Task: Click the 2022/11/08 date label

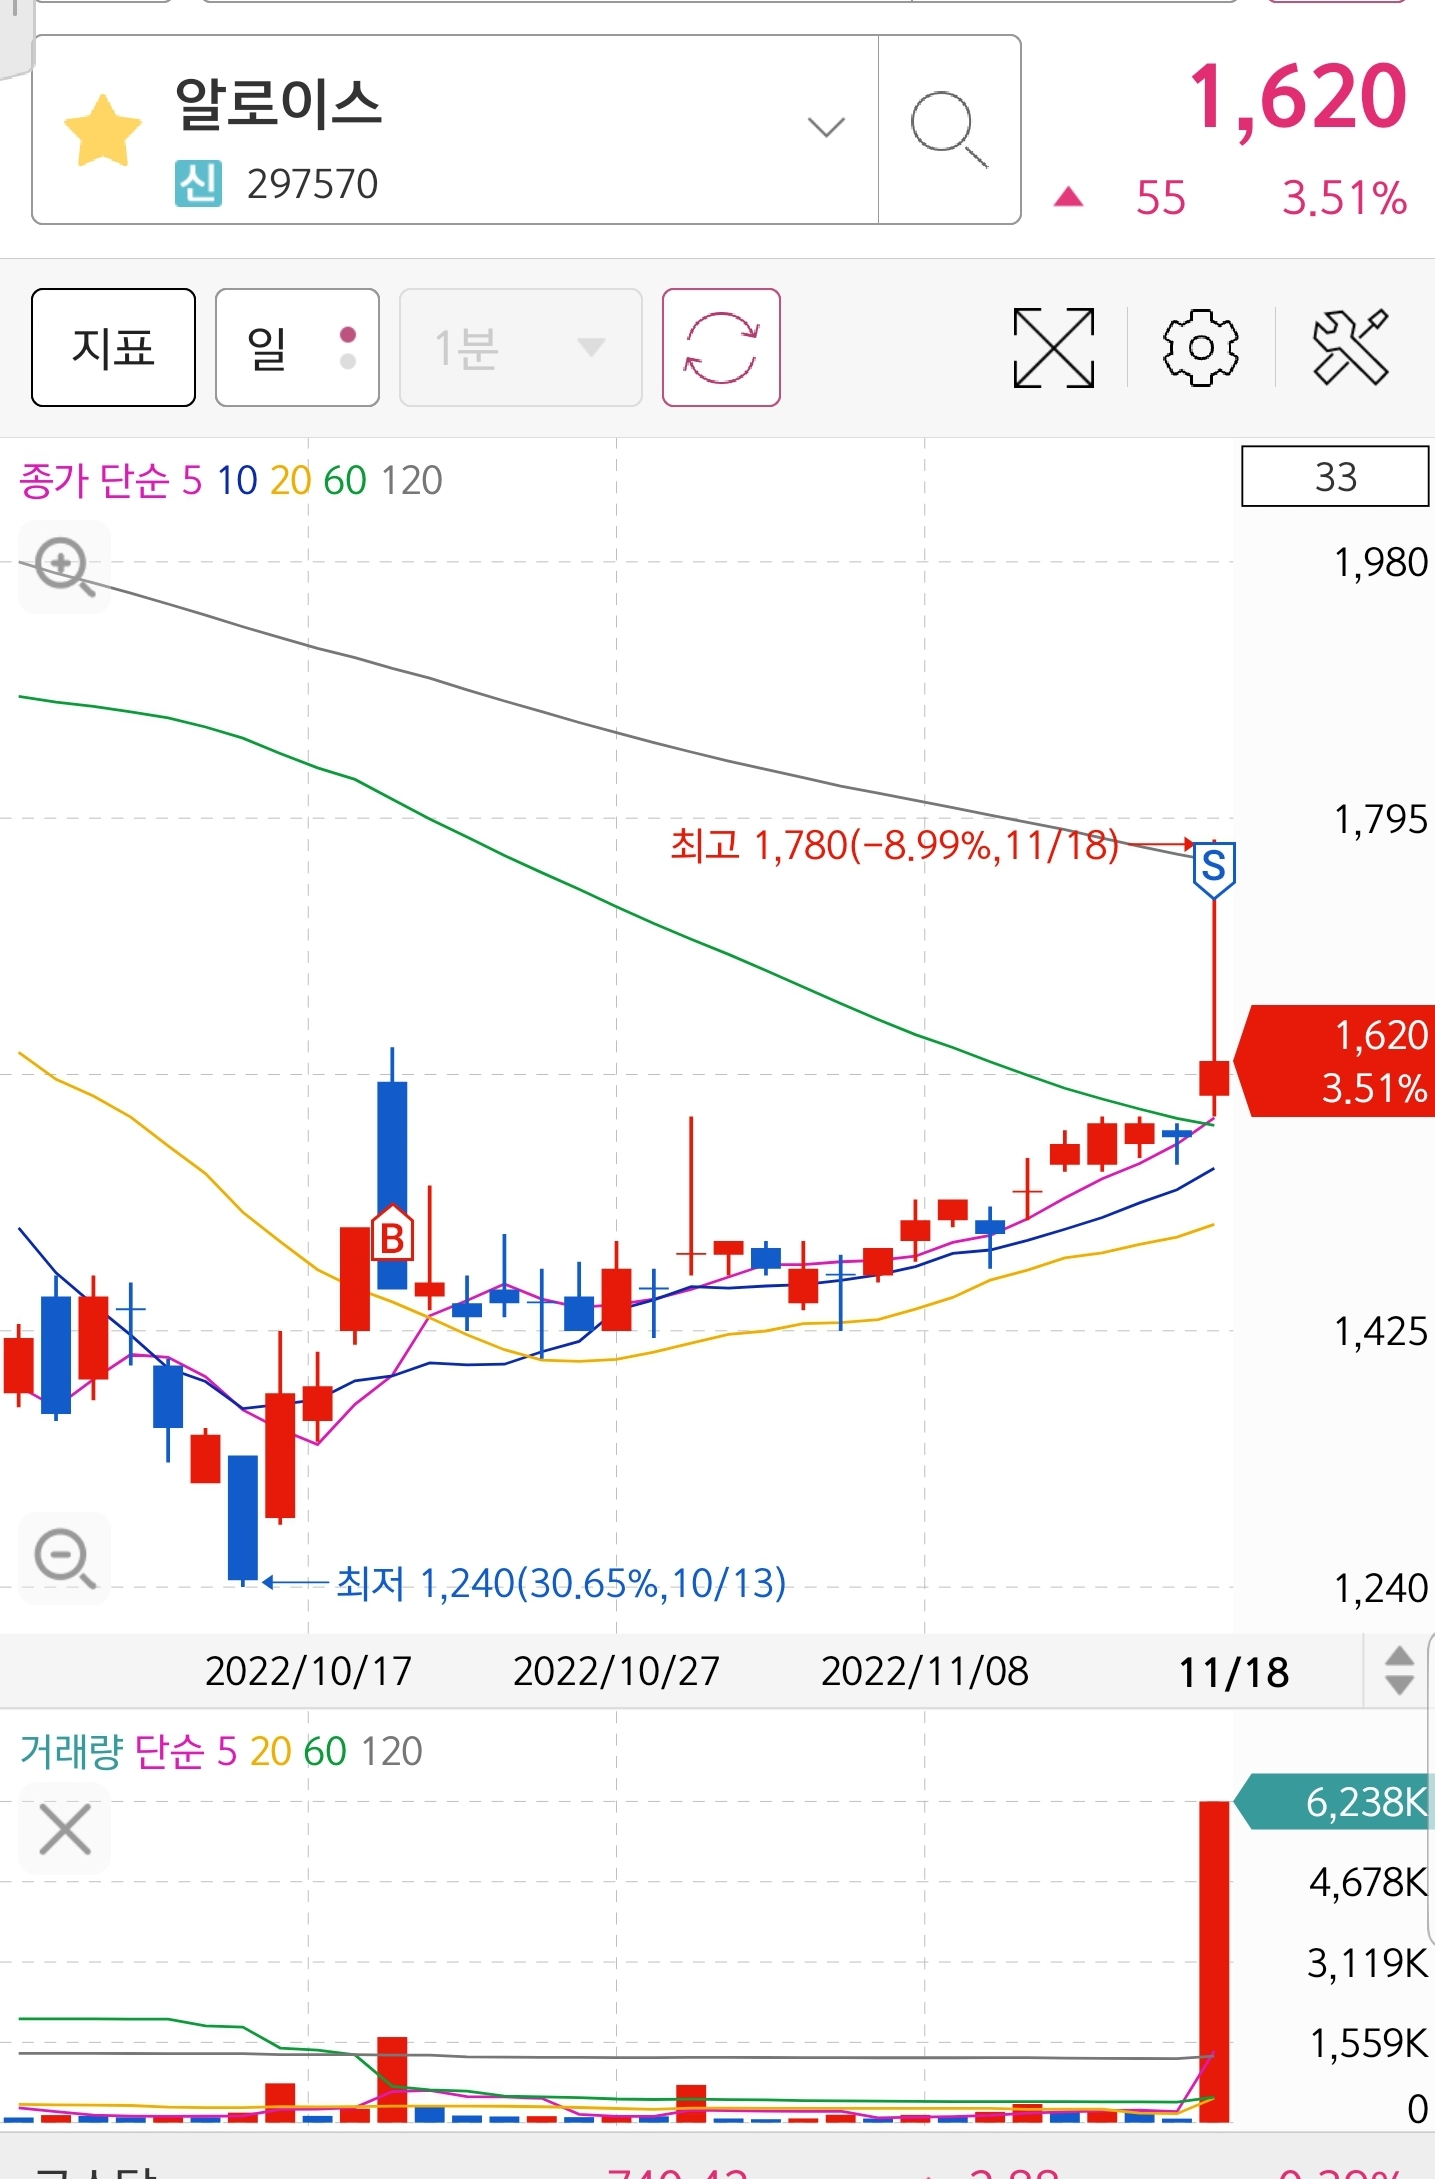Action: point(924,1670)
